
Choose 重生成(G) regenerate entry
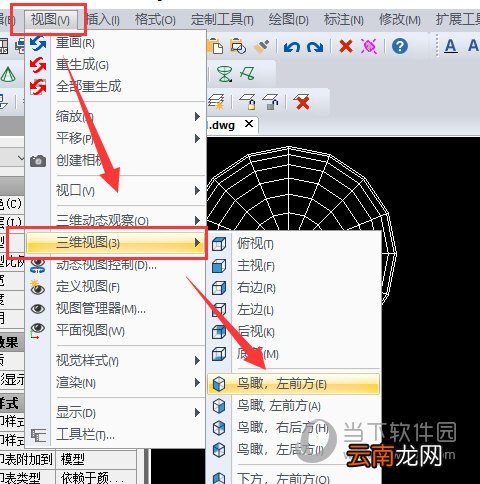click(x=116, y=65)
